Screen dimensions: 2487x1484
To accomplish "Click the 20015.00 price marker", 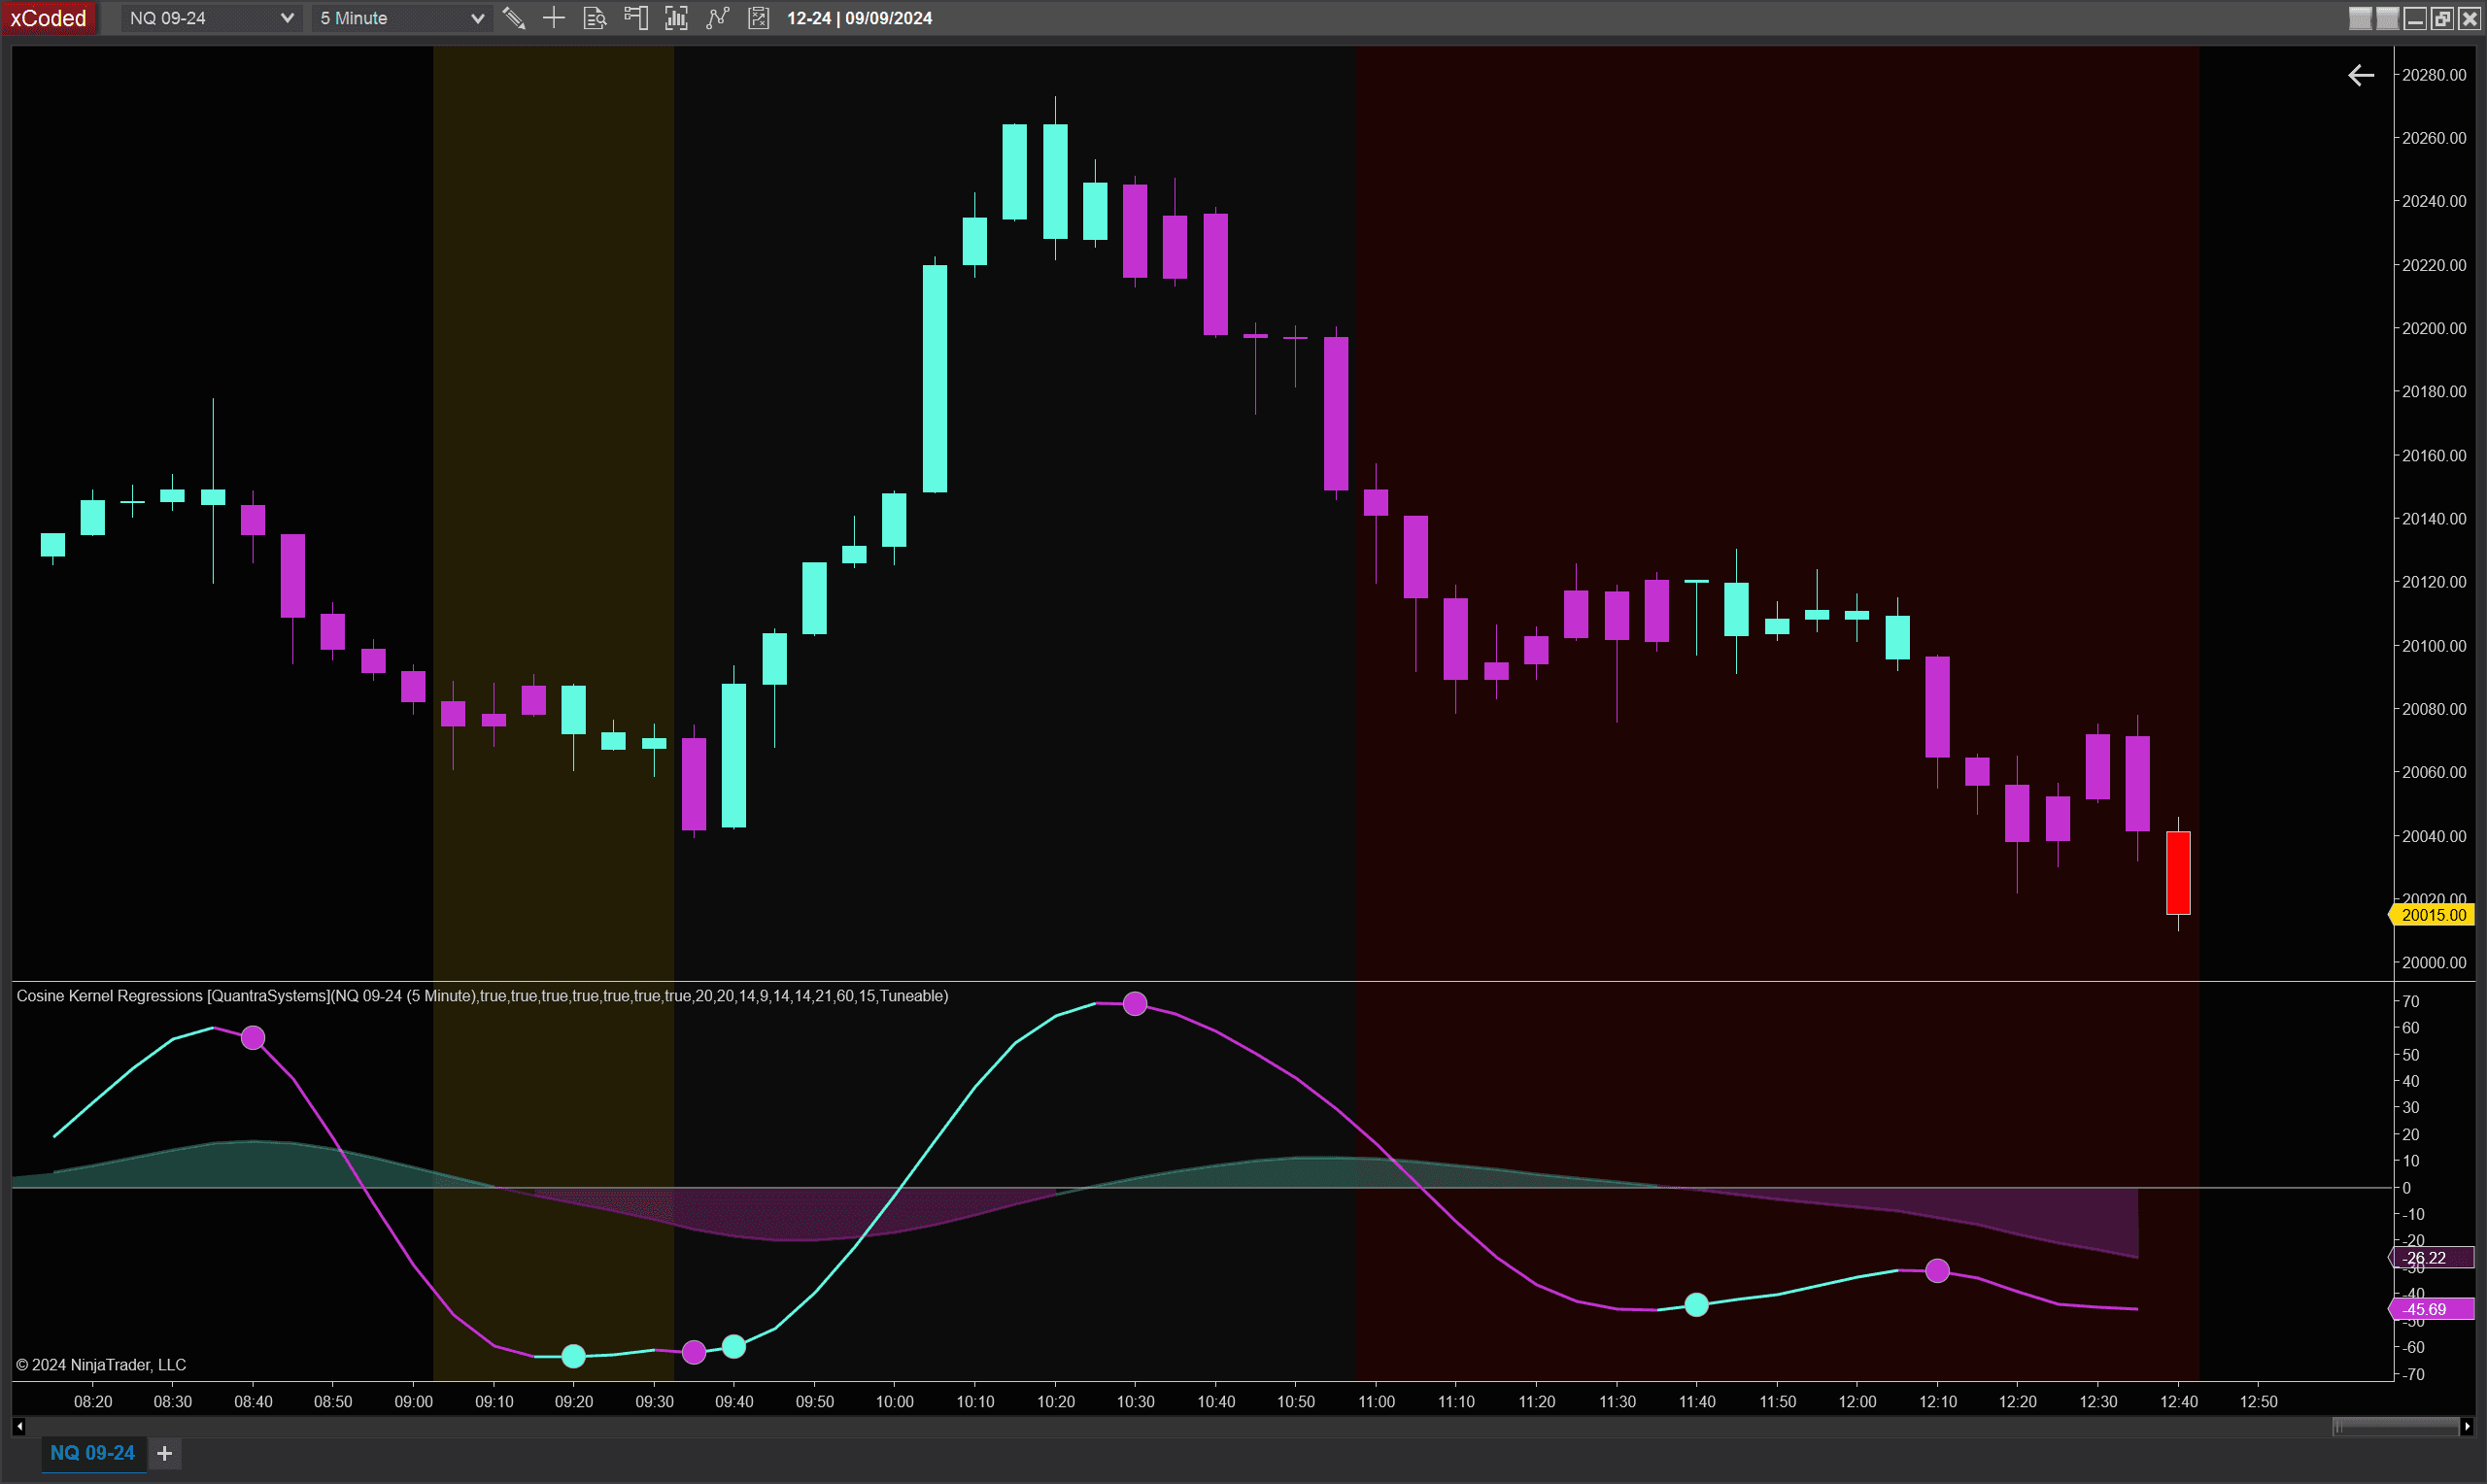I will tap(2434, 914).
